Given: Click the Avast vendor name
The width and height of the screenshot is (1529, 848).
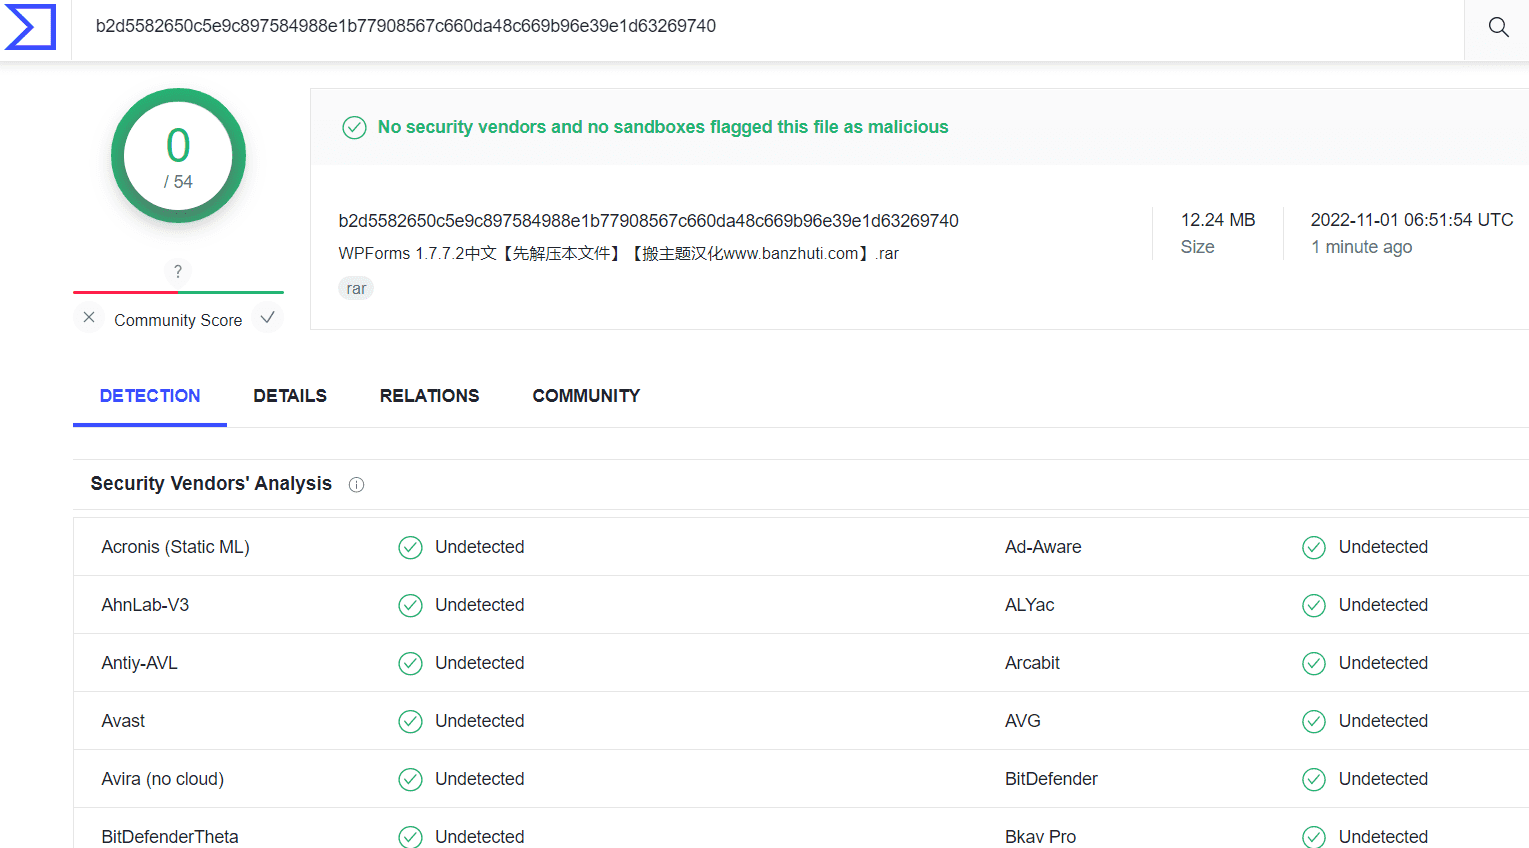Looking at the screenshot, I should (x=123, y=721).
